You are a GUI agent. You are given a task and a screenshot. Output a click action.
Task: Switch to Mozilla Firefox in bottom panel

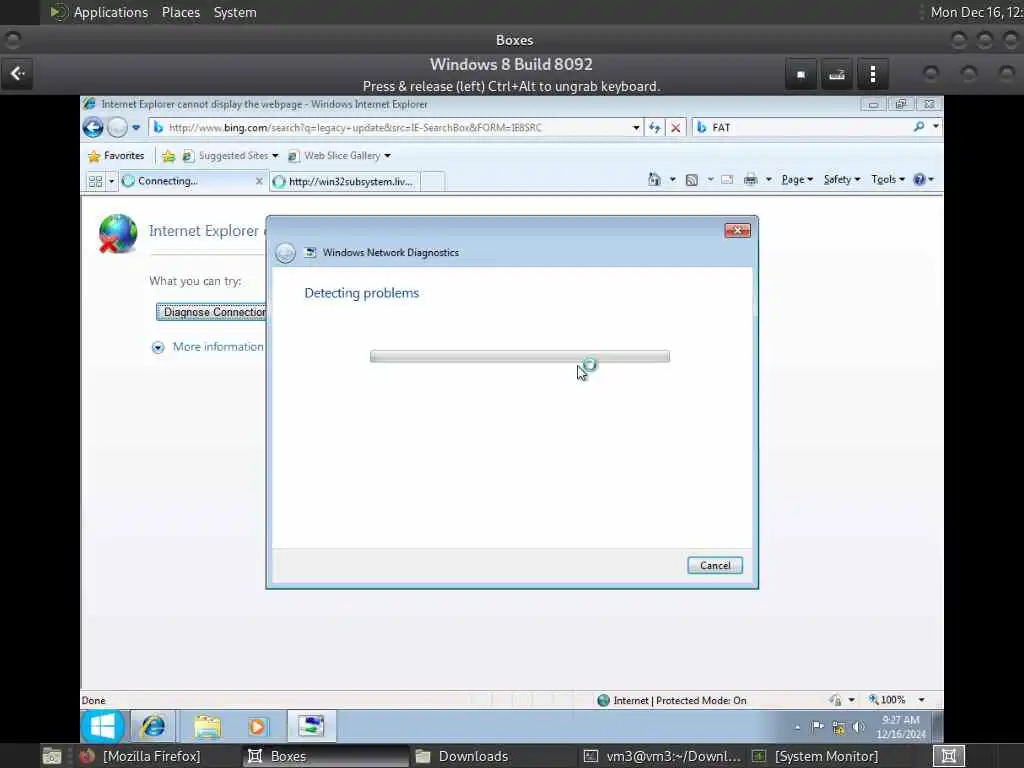140,756
